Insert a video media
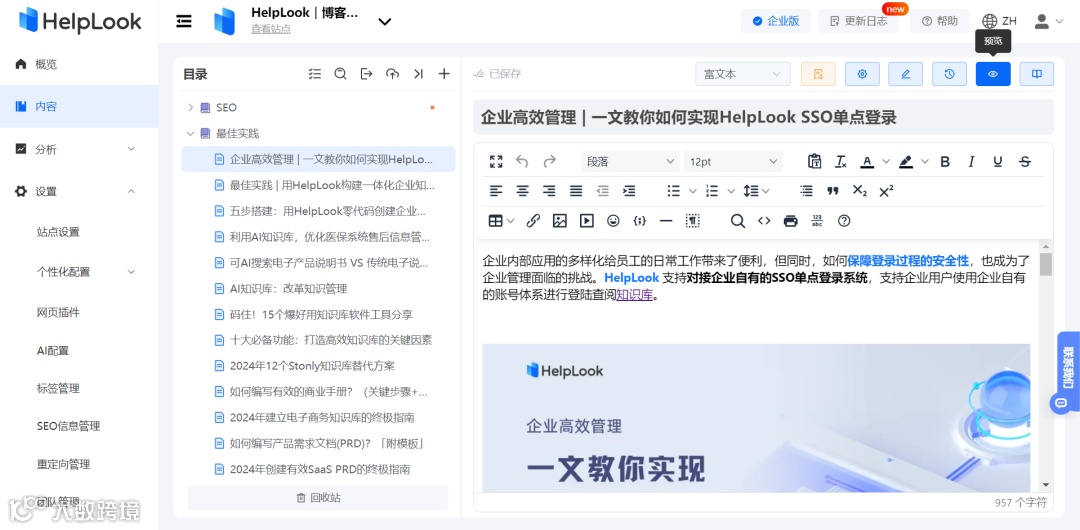The width and height of the screenshot is (1080, 530). click(x=586, y=221)
